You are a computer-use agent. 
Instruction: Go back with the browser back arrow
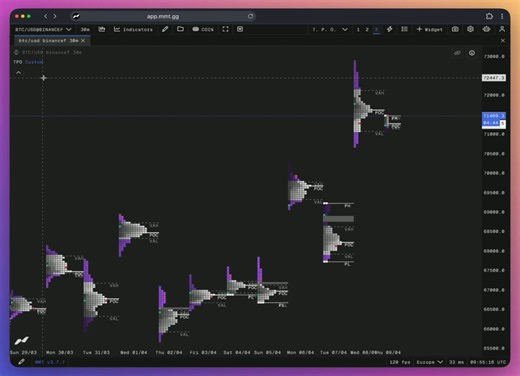(46, 16)
